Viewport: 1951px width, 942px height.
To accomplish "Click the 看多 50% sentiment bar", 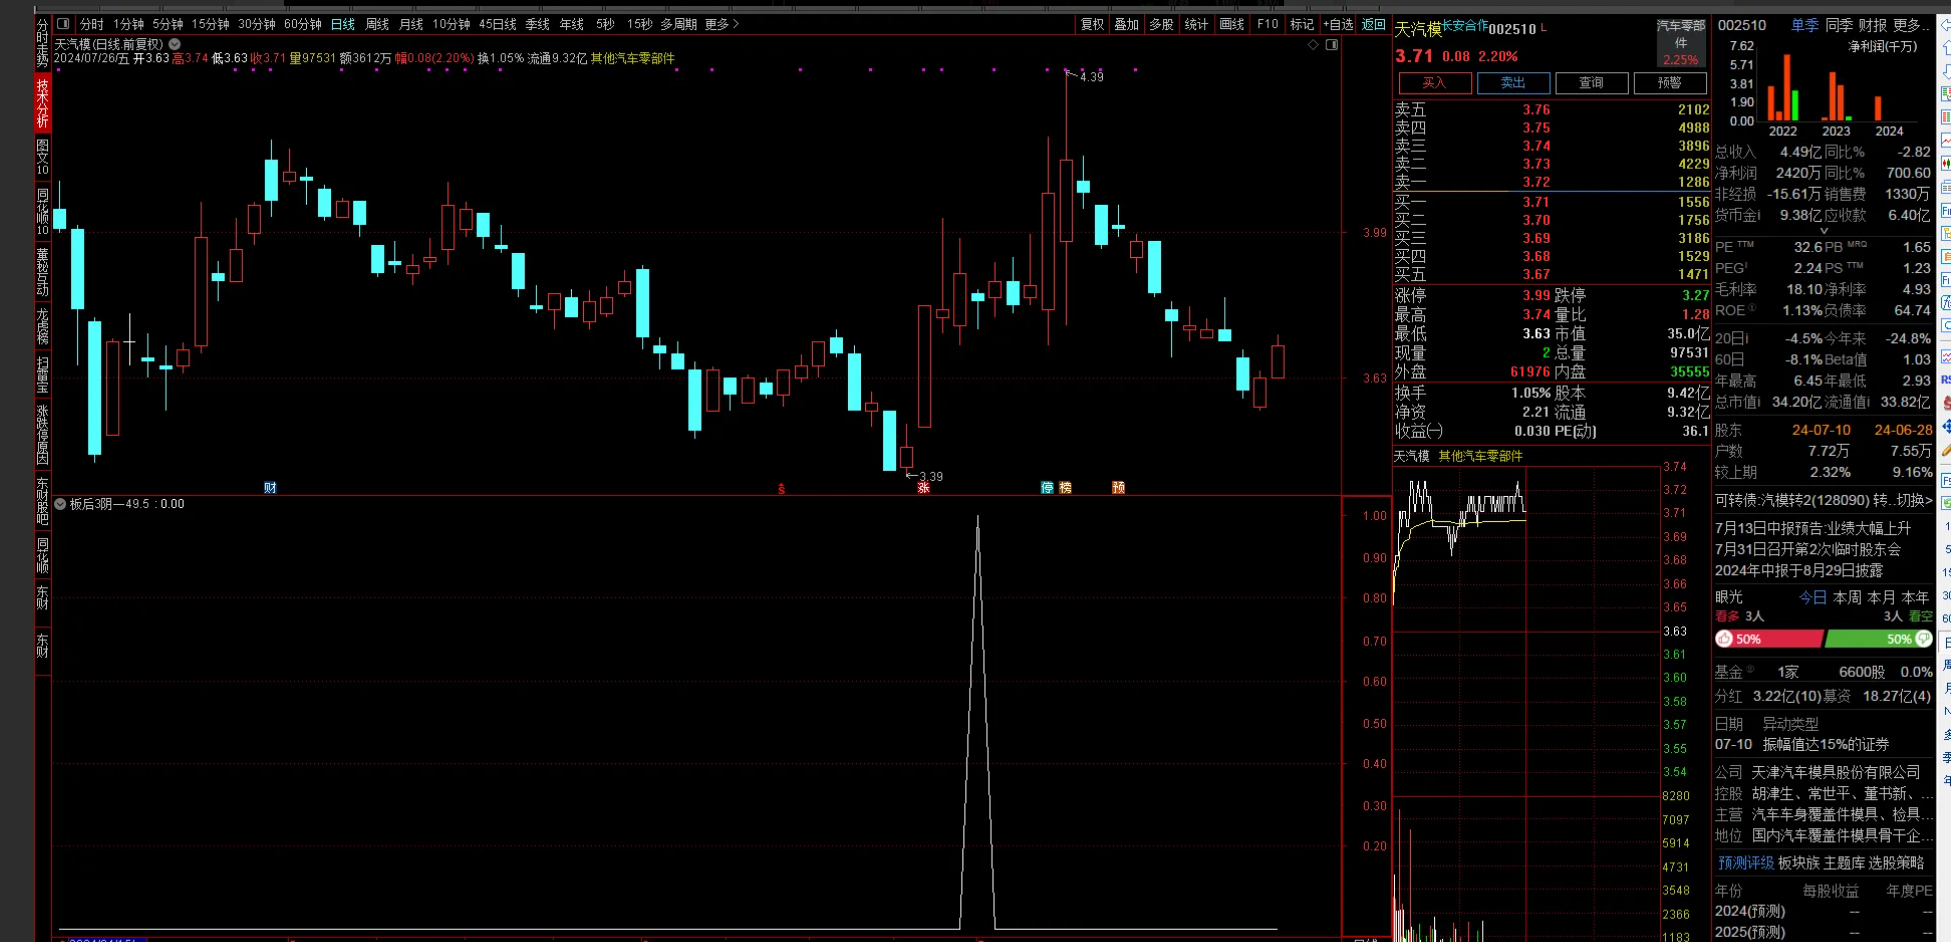I will point(1768,639).
